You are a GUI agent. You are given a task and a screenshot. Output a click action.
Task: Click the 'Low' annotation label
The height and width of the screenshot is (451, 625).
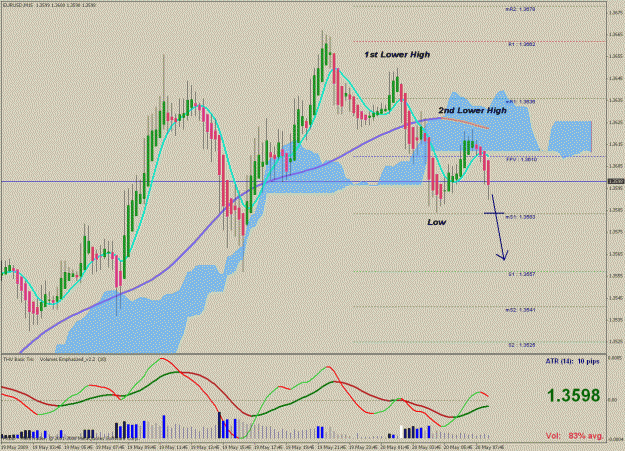pyautogui.click(x=436, y=222)
